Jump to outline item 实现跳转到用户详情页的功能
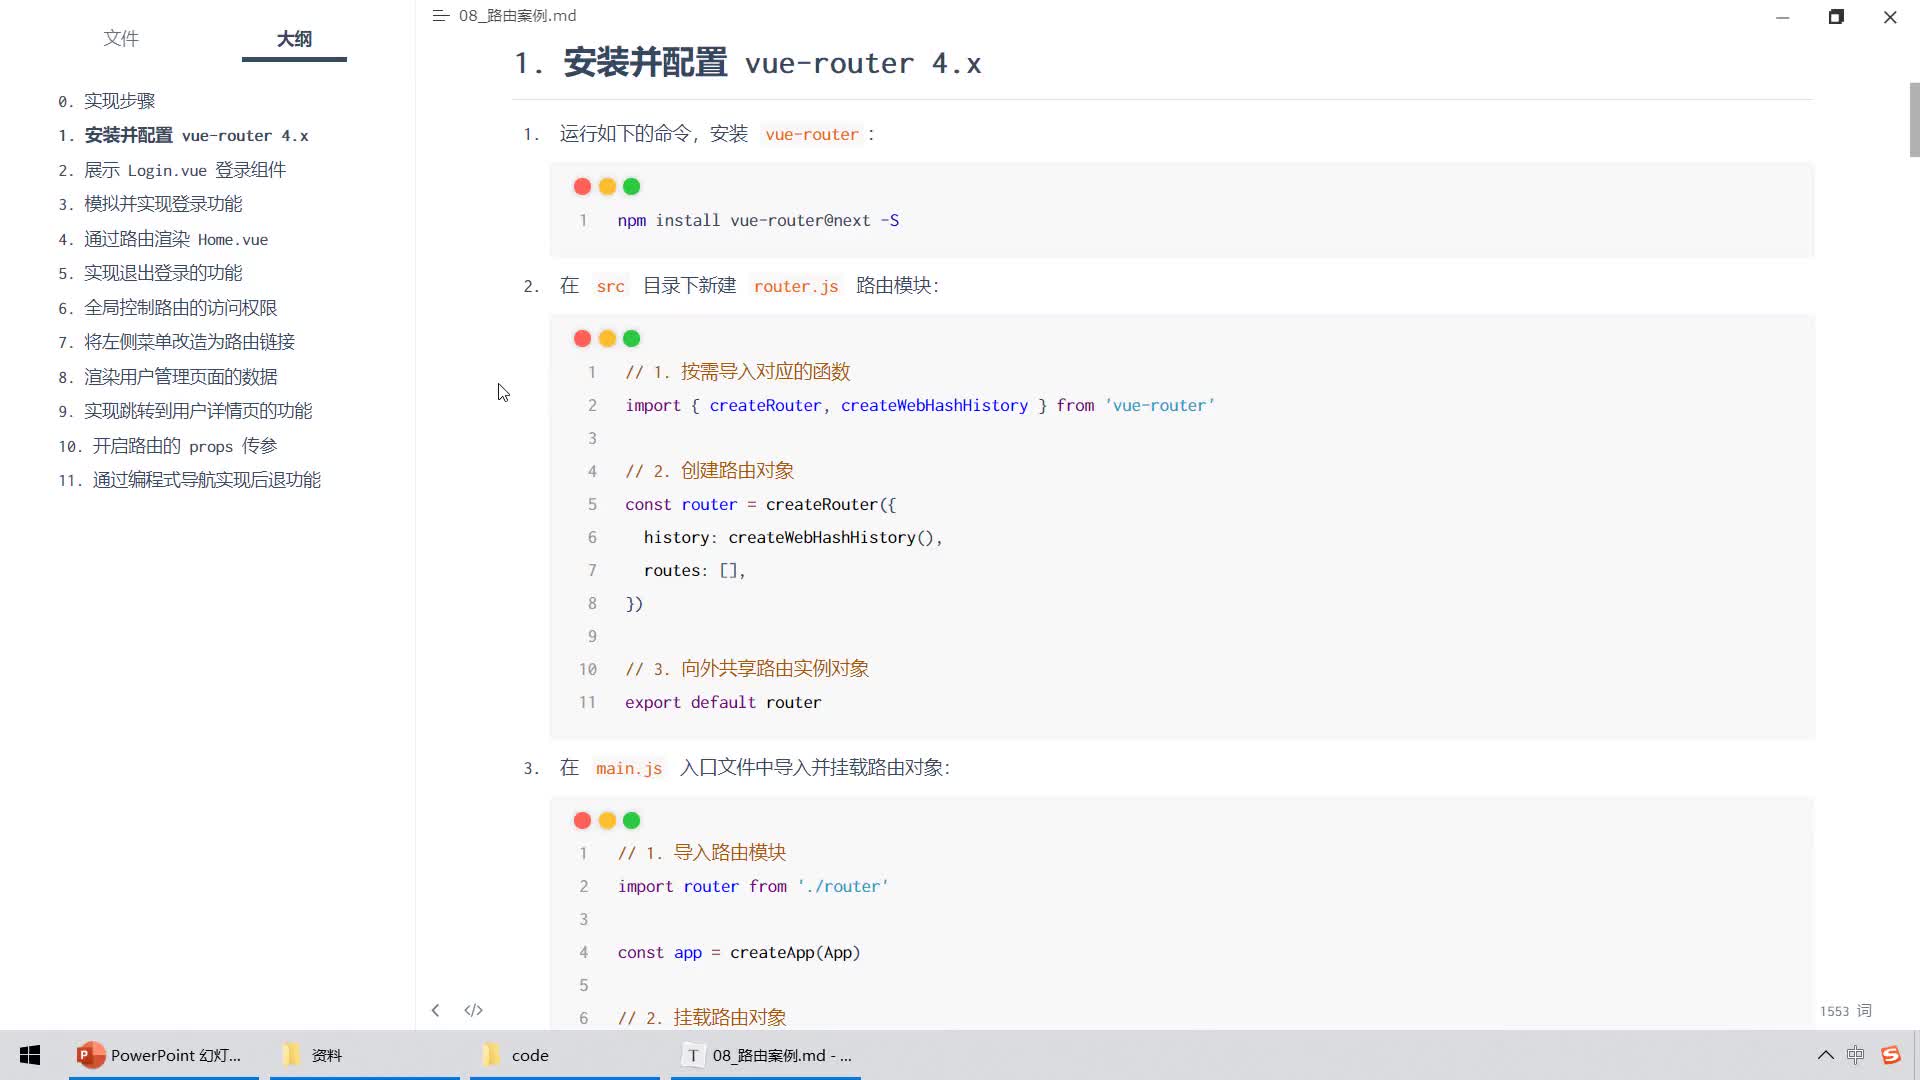 [185, 411]
